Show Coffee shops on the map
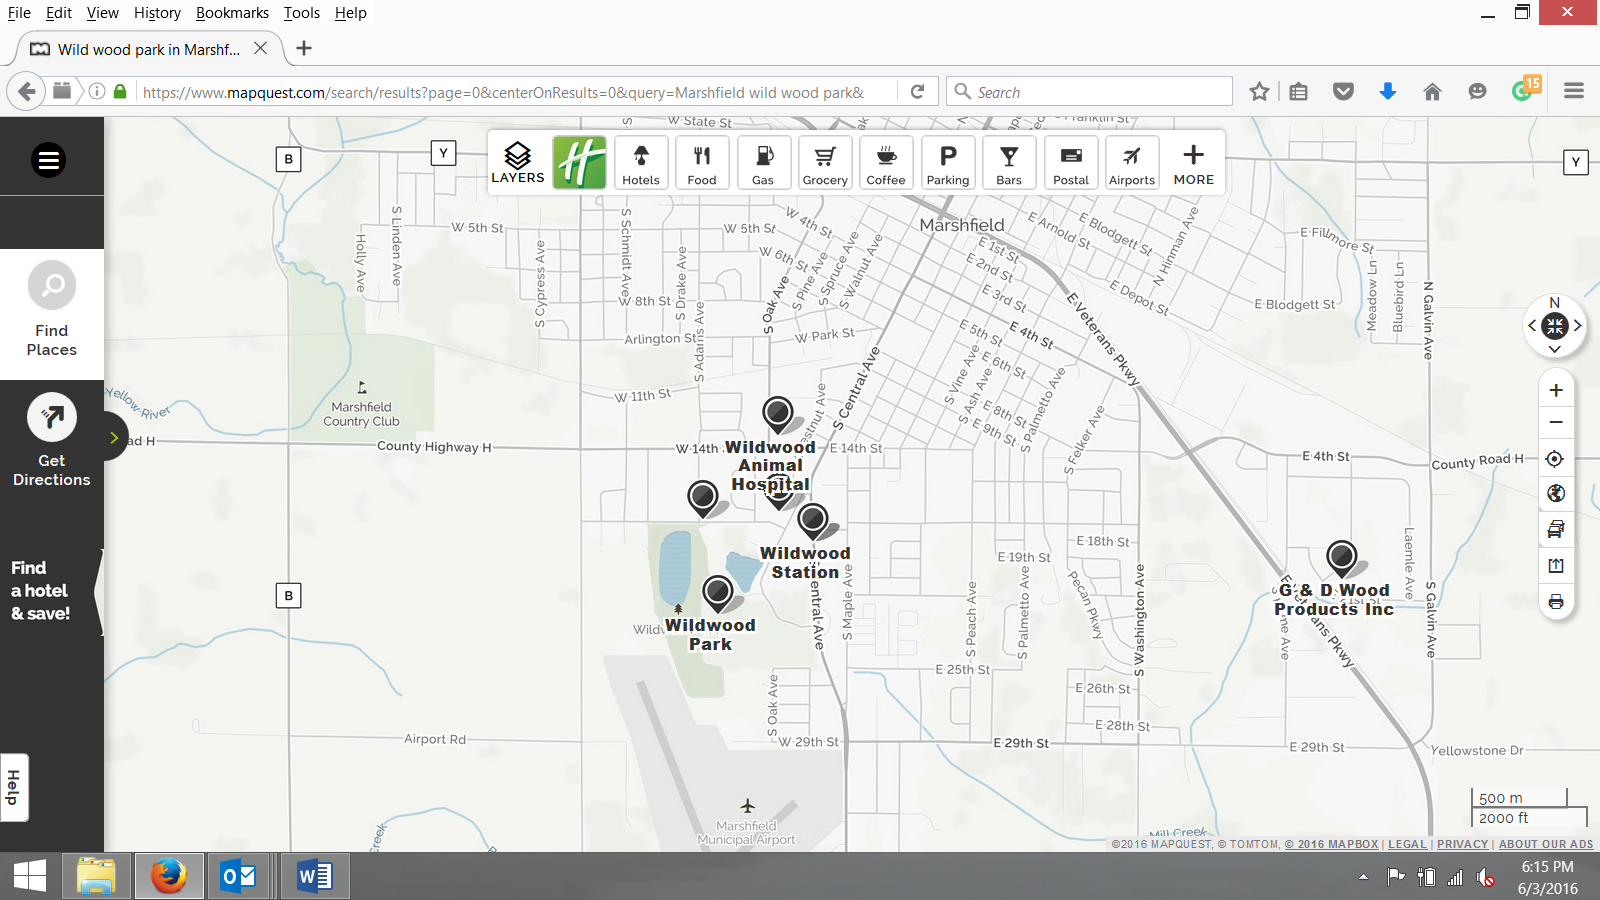Image resolution: width=1600 pixels, height=900 pixels. pyautogui.click(x=886, y=162)
